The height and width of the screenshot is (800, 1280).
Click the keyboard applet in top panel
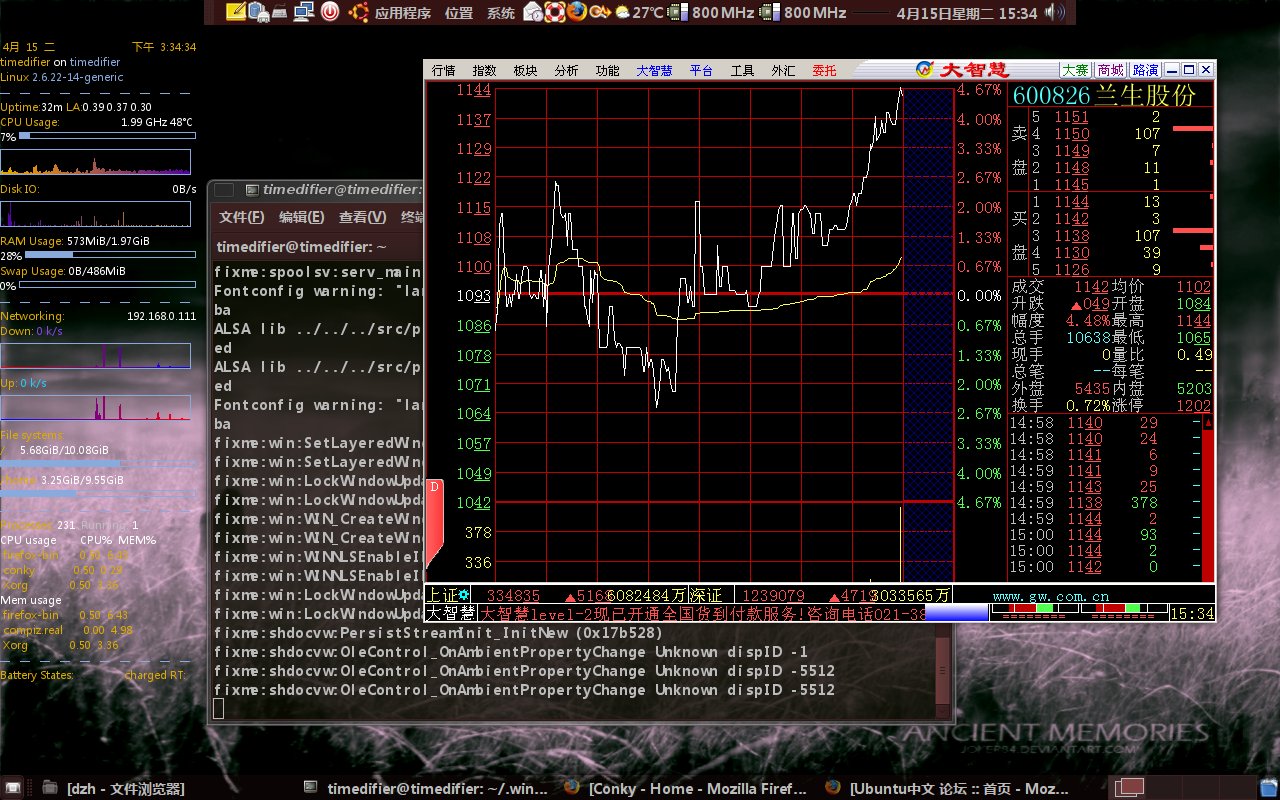pos(280,13)
